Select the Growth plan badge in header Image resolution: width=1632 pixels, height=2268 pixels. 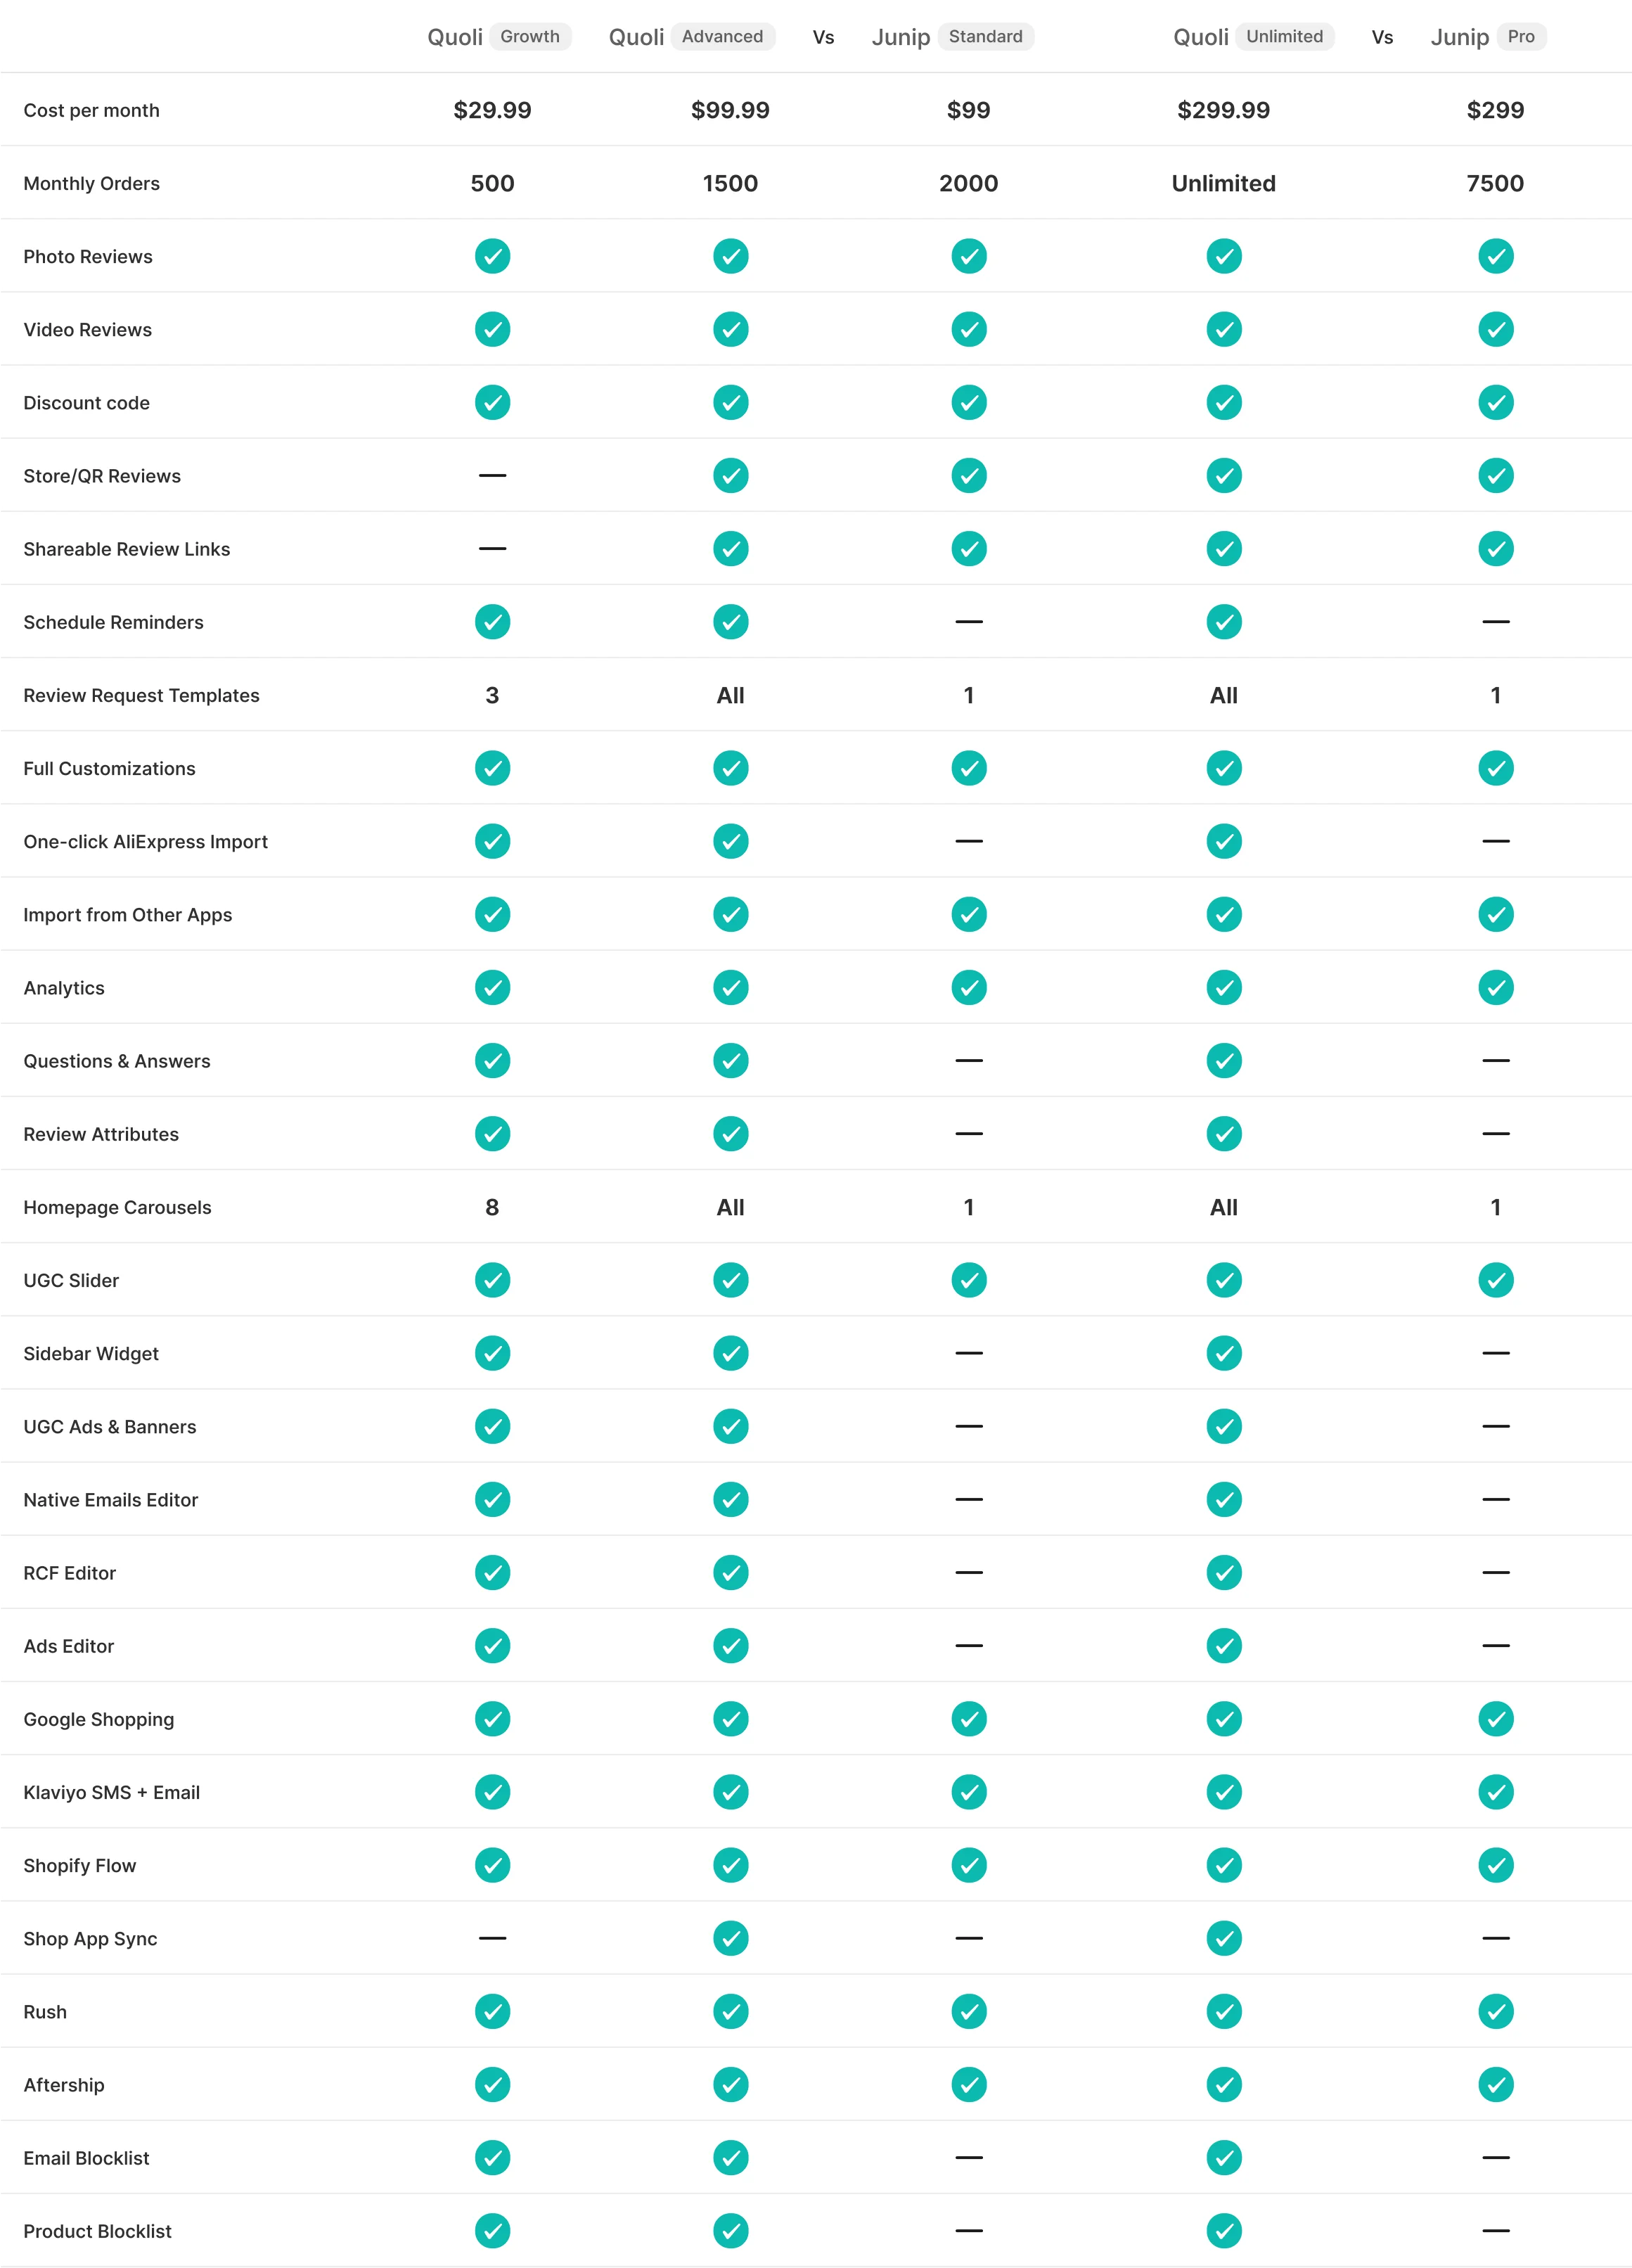(x=530, y=37)
